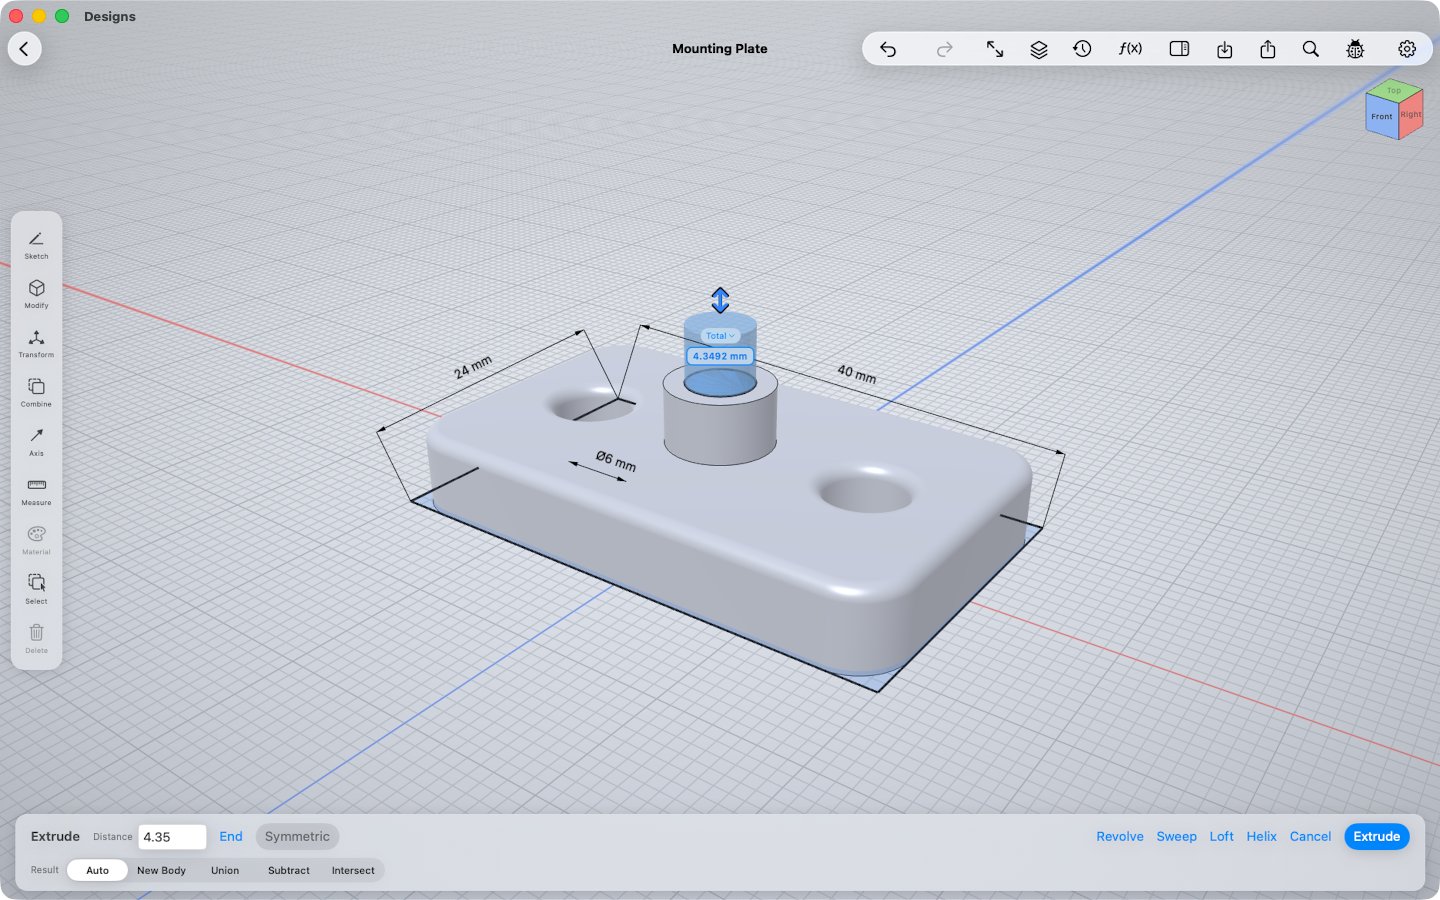The height and width of the screenshot is (900, 1440).
Task: Click the bug report icon
Action: 1355,49
